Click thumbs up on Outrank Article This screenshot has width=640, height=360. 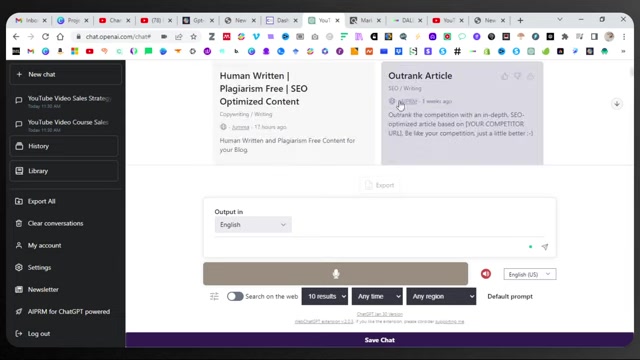(505, 76)
